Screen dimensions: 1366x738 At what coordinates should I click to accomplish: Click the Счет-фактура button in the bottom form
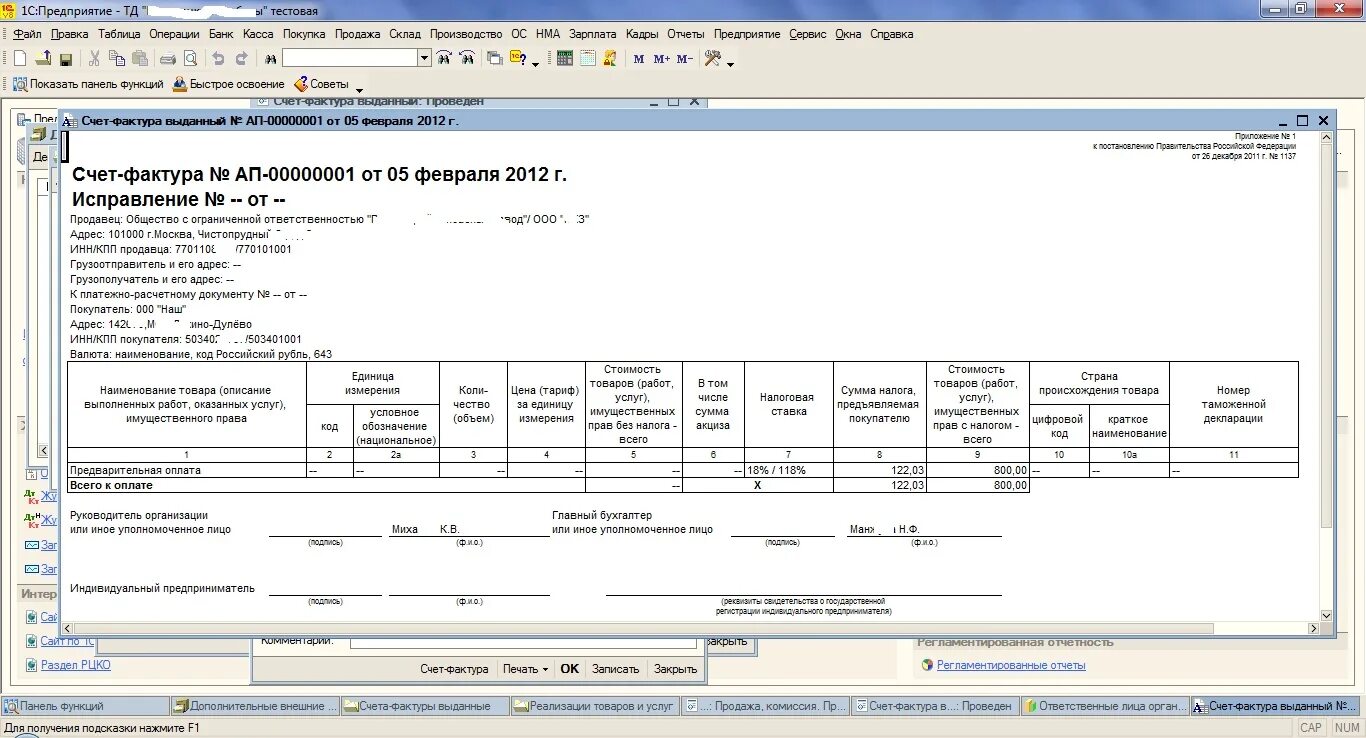pos(454,669)
